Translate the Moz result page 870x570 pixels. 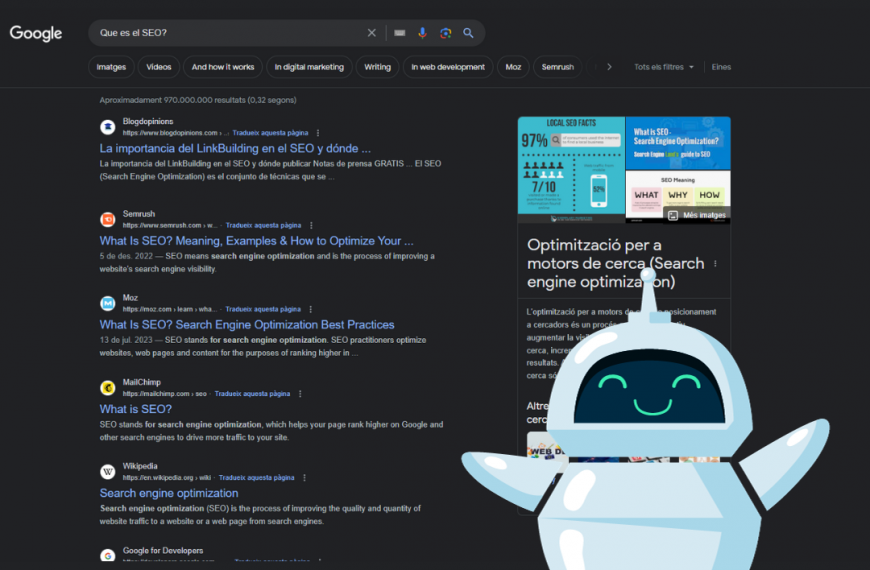pos(263,309)
